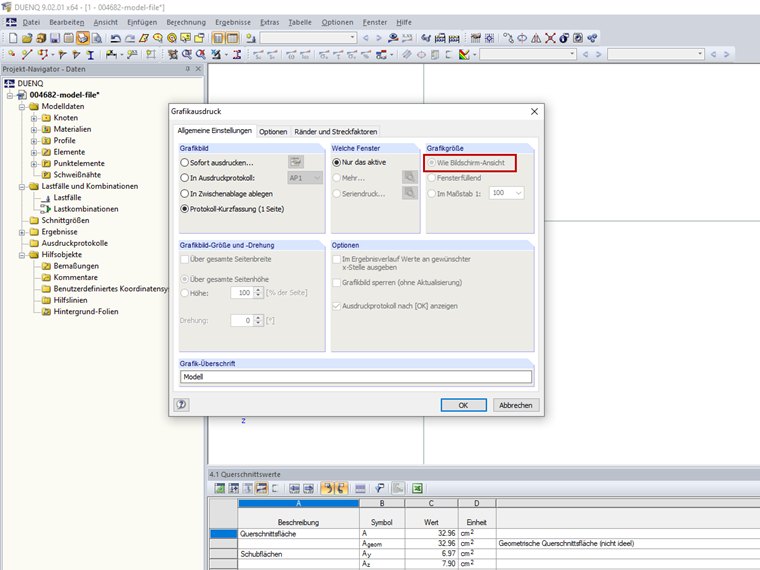Select Wie Bildschirm-Ansicht radio option
This screenshot has height=570, width=760.
[x=431, y=163]
